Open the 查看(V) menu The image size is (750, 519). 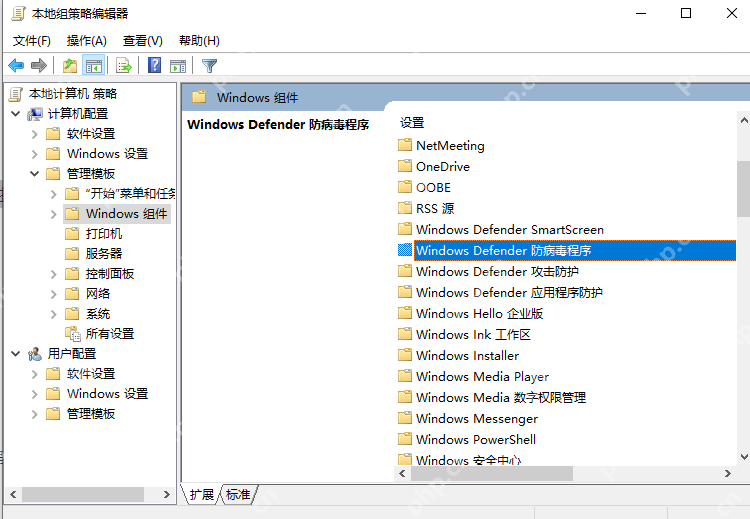tap(143, 41)
